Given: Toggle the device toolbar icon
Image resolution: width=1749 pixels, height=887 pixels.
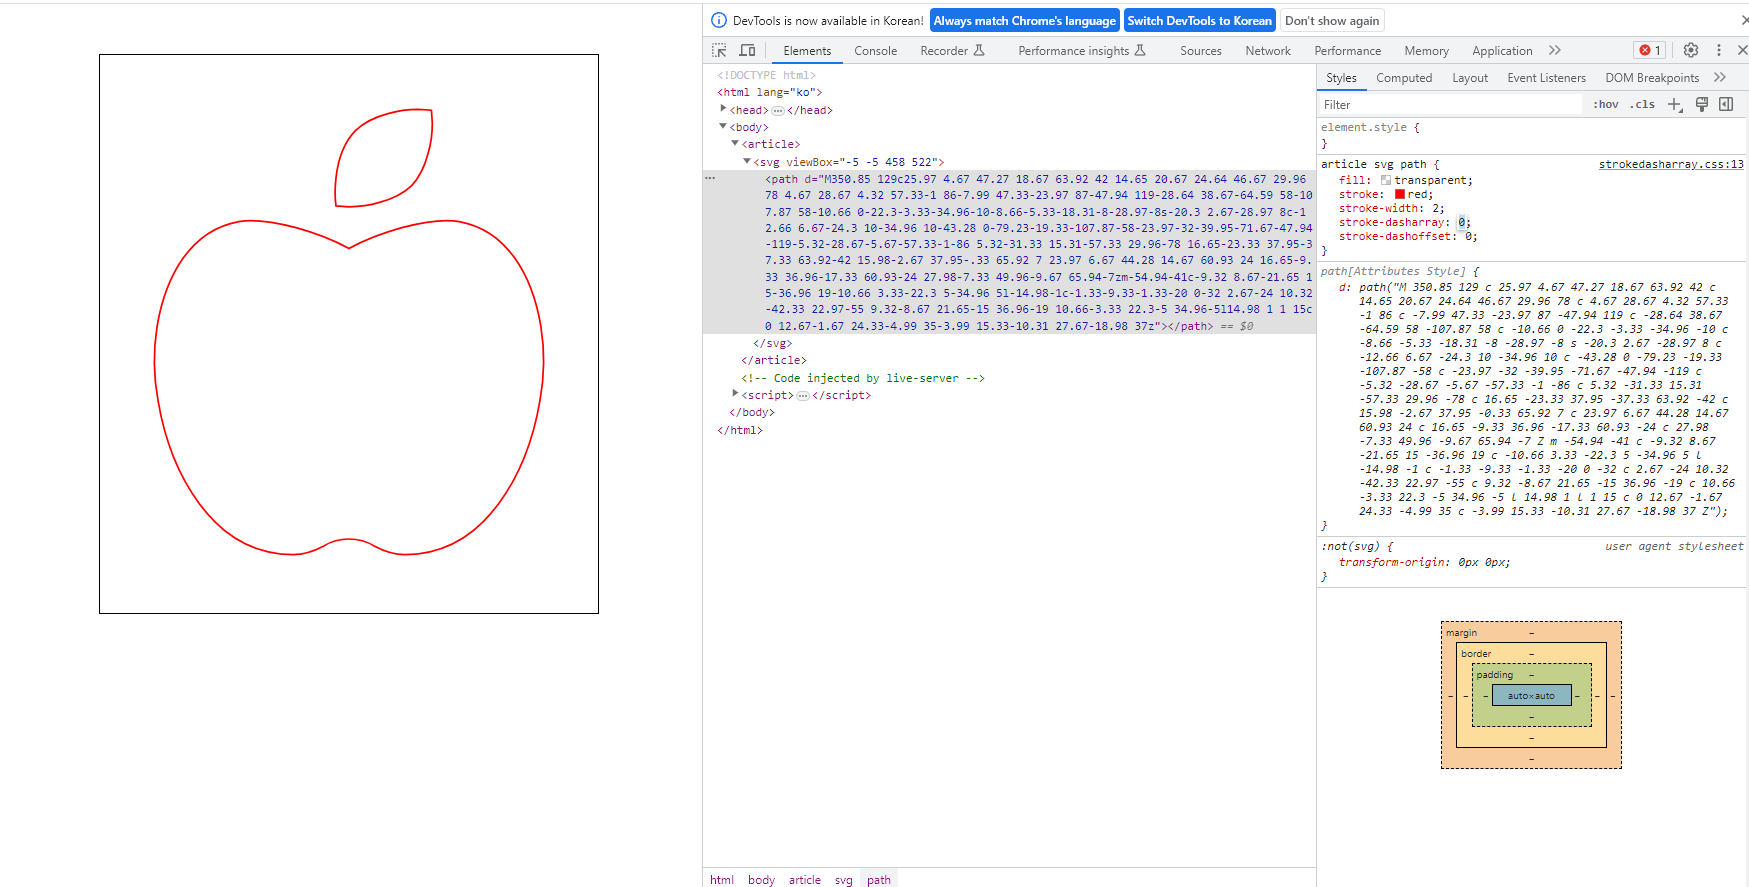Looking at the screenshot, I should coord(747,50).
